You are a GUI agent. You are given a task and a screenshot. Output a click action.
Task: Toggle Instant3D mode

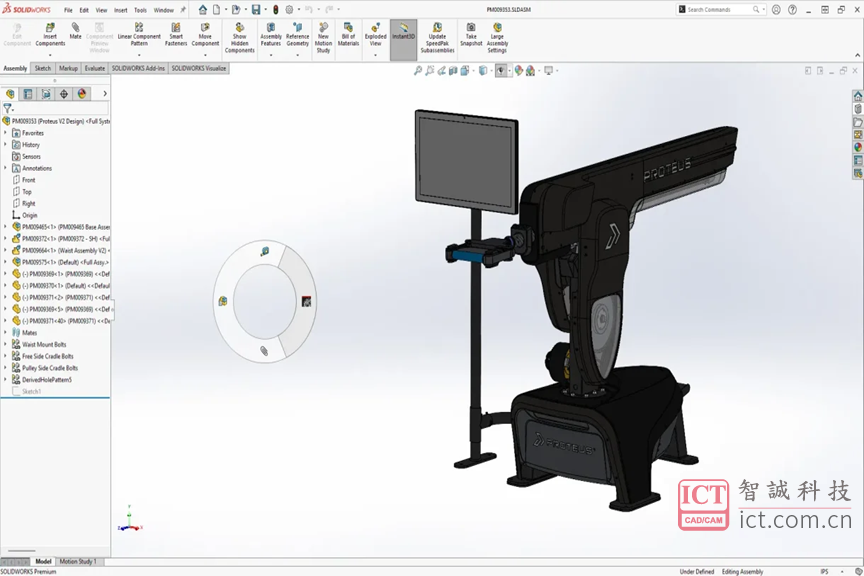pyautogui.click(x=403, y=40)
